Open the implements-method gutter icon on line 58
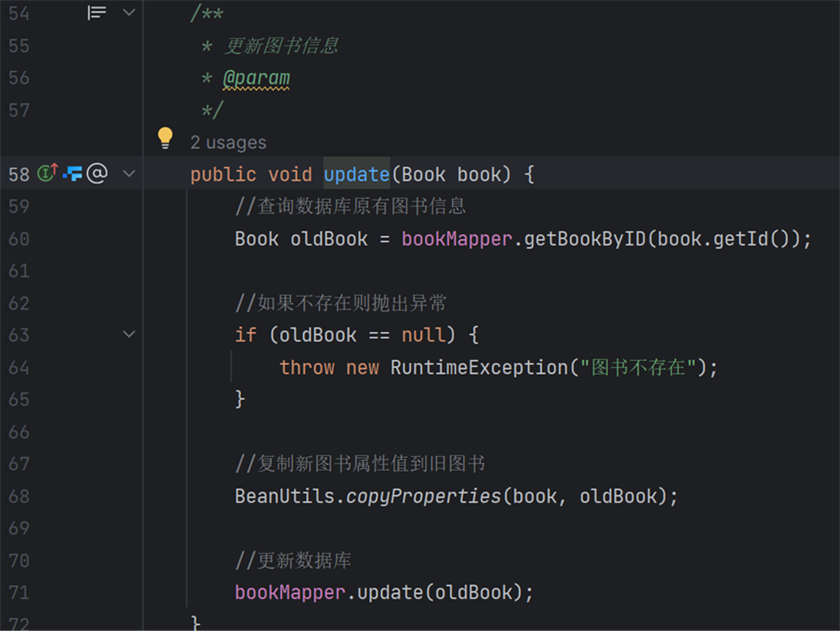 (47, 172)
